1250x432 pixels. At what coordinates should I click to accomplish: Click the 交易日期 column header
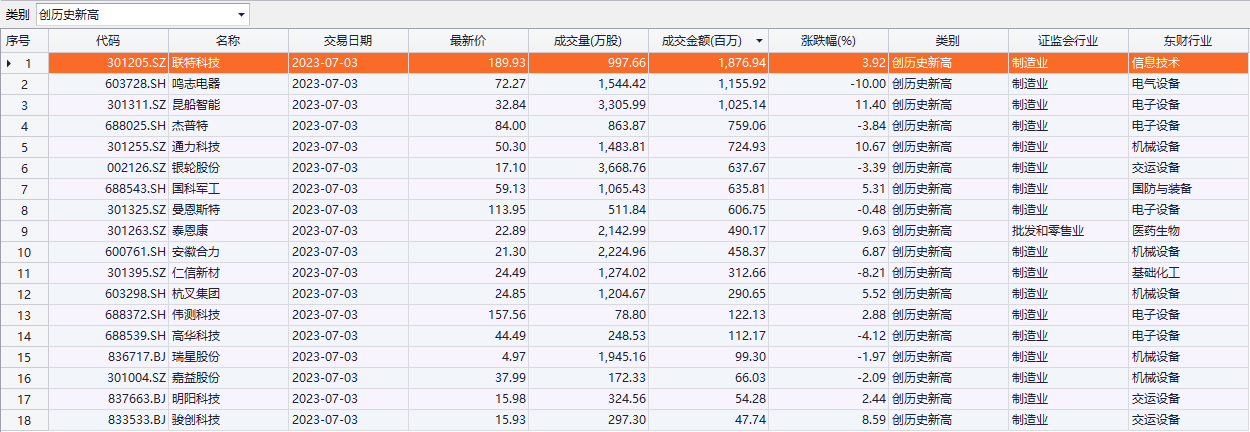point(348,41)
